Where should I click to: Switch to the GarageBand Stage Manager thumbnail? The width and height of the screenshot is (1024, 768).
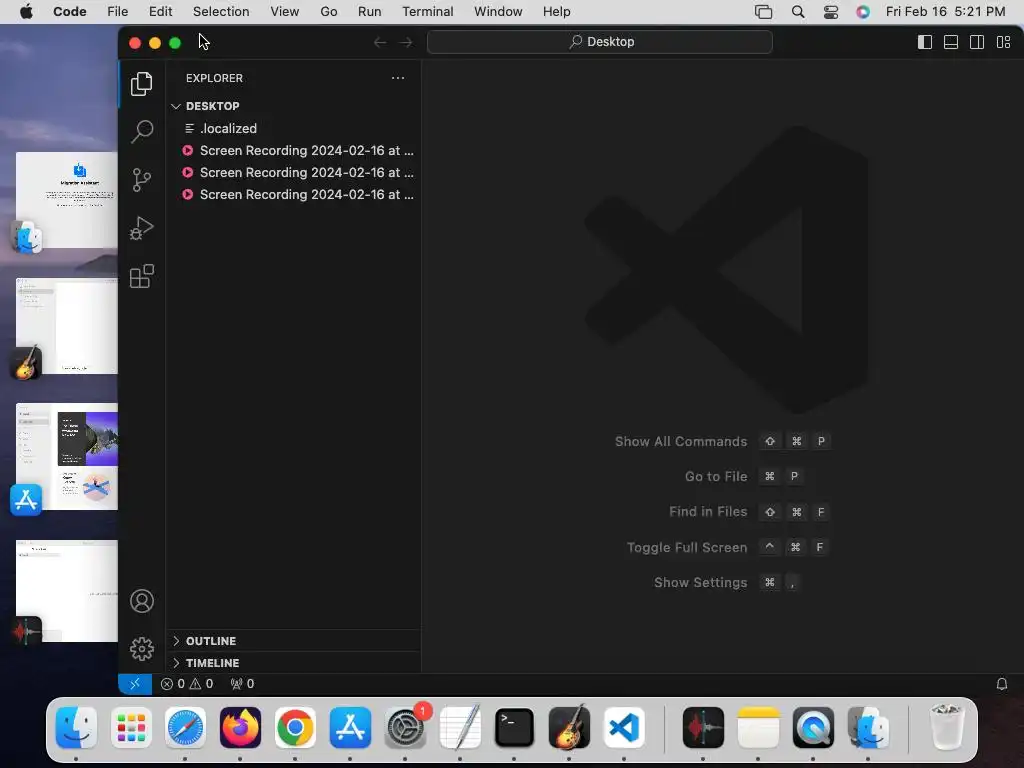pos(67,326)
